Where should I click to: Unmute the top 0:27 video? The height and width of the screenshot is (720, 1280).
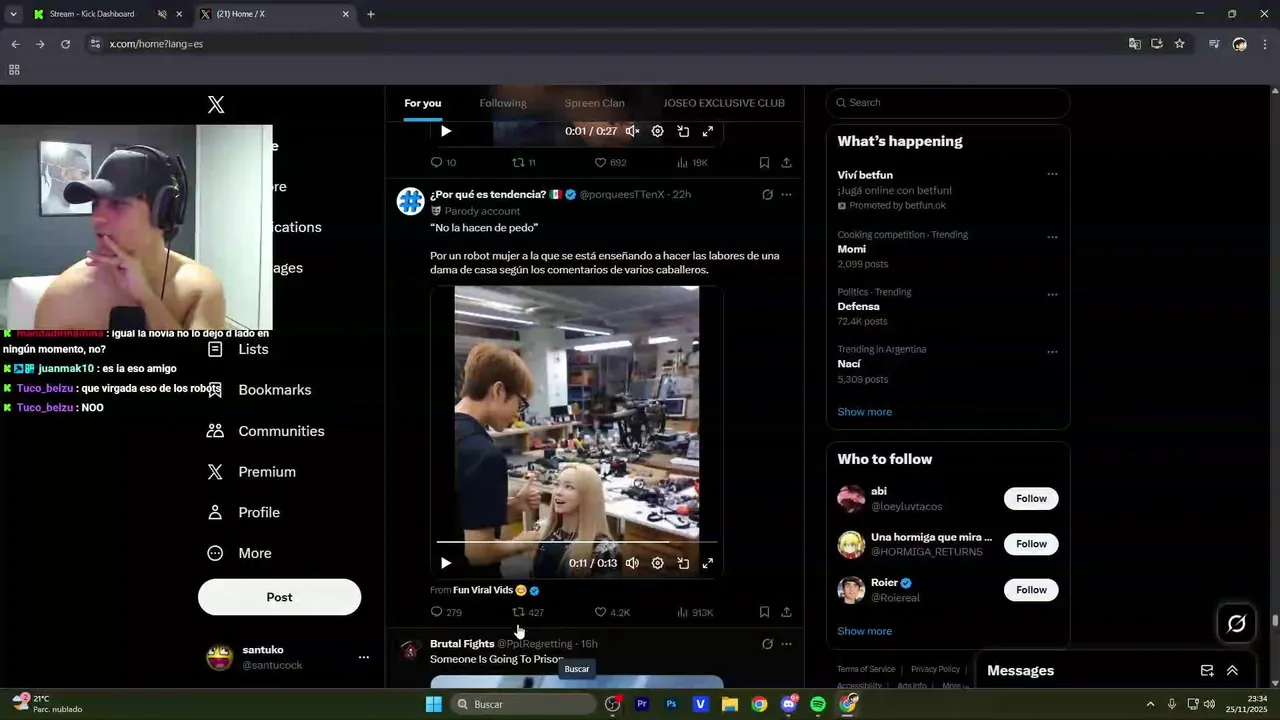[632, 131]
